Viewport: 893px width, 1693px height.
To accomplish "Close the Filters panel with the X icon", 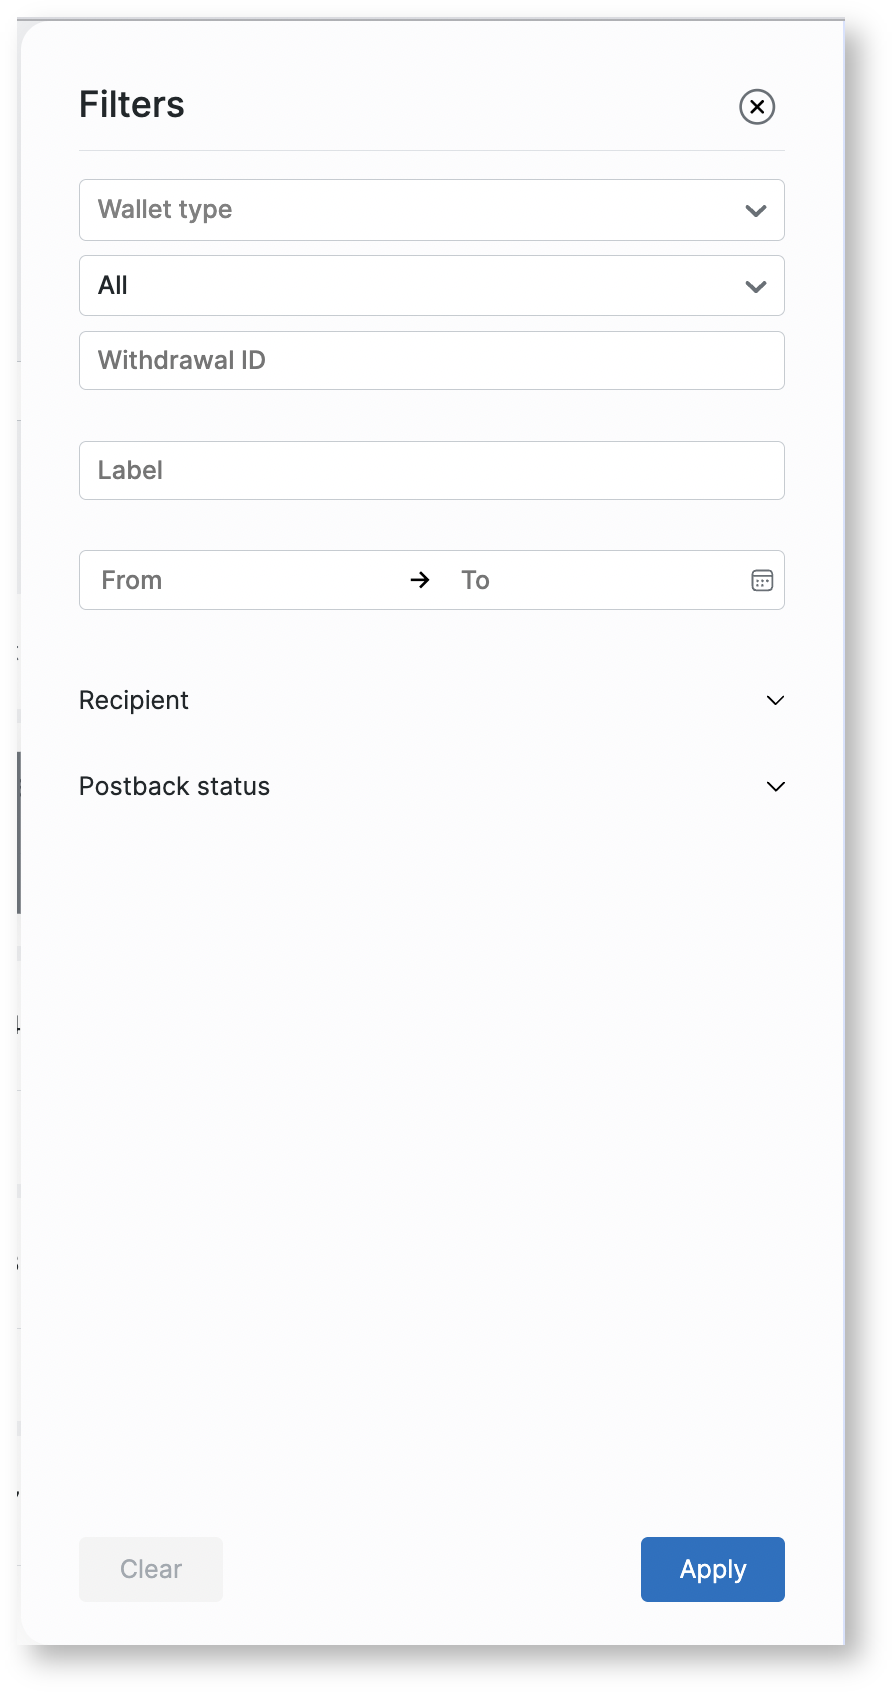I will pyautogui.click(x=757, y=106).
